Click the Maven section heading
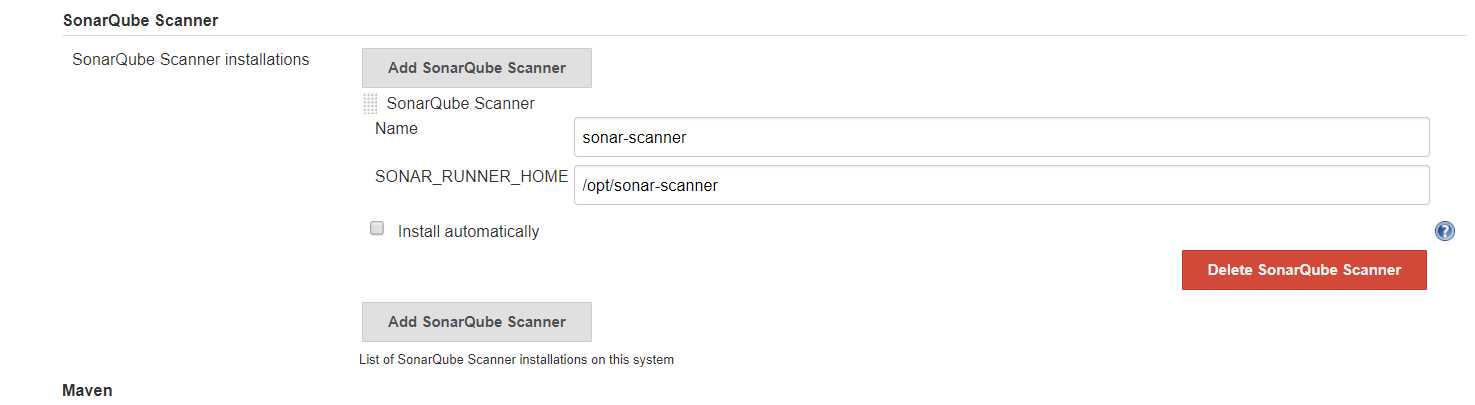The image size is (1475, 405). point(87,390)
